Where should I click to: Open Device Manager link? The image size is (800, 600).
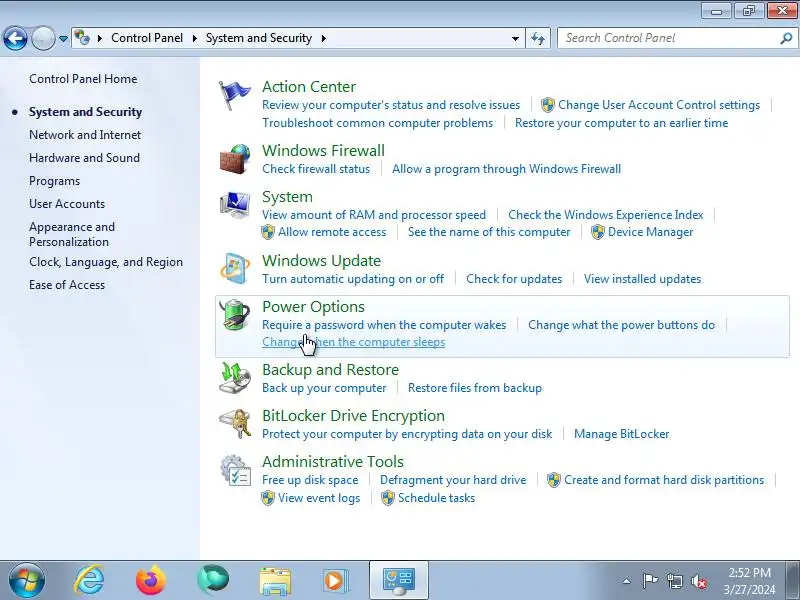[x=651, y=232]
